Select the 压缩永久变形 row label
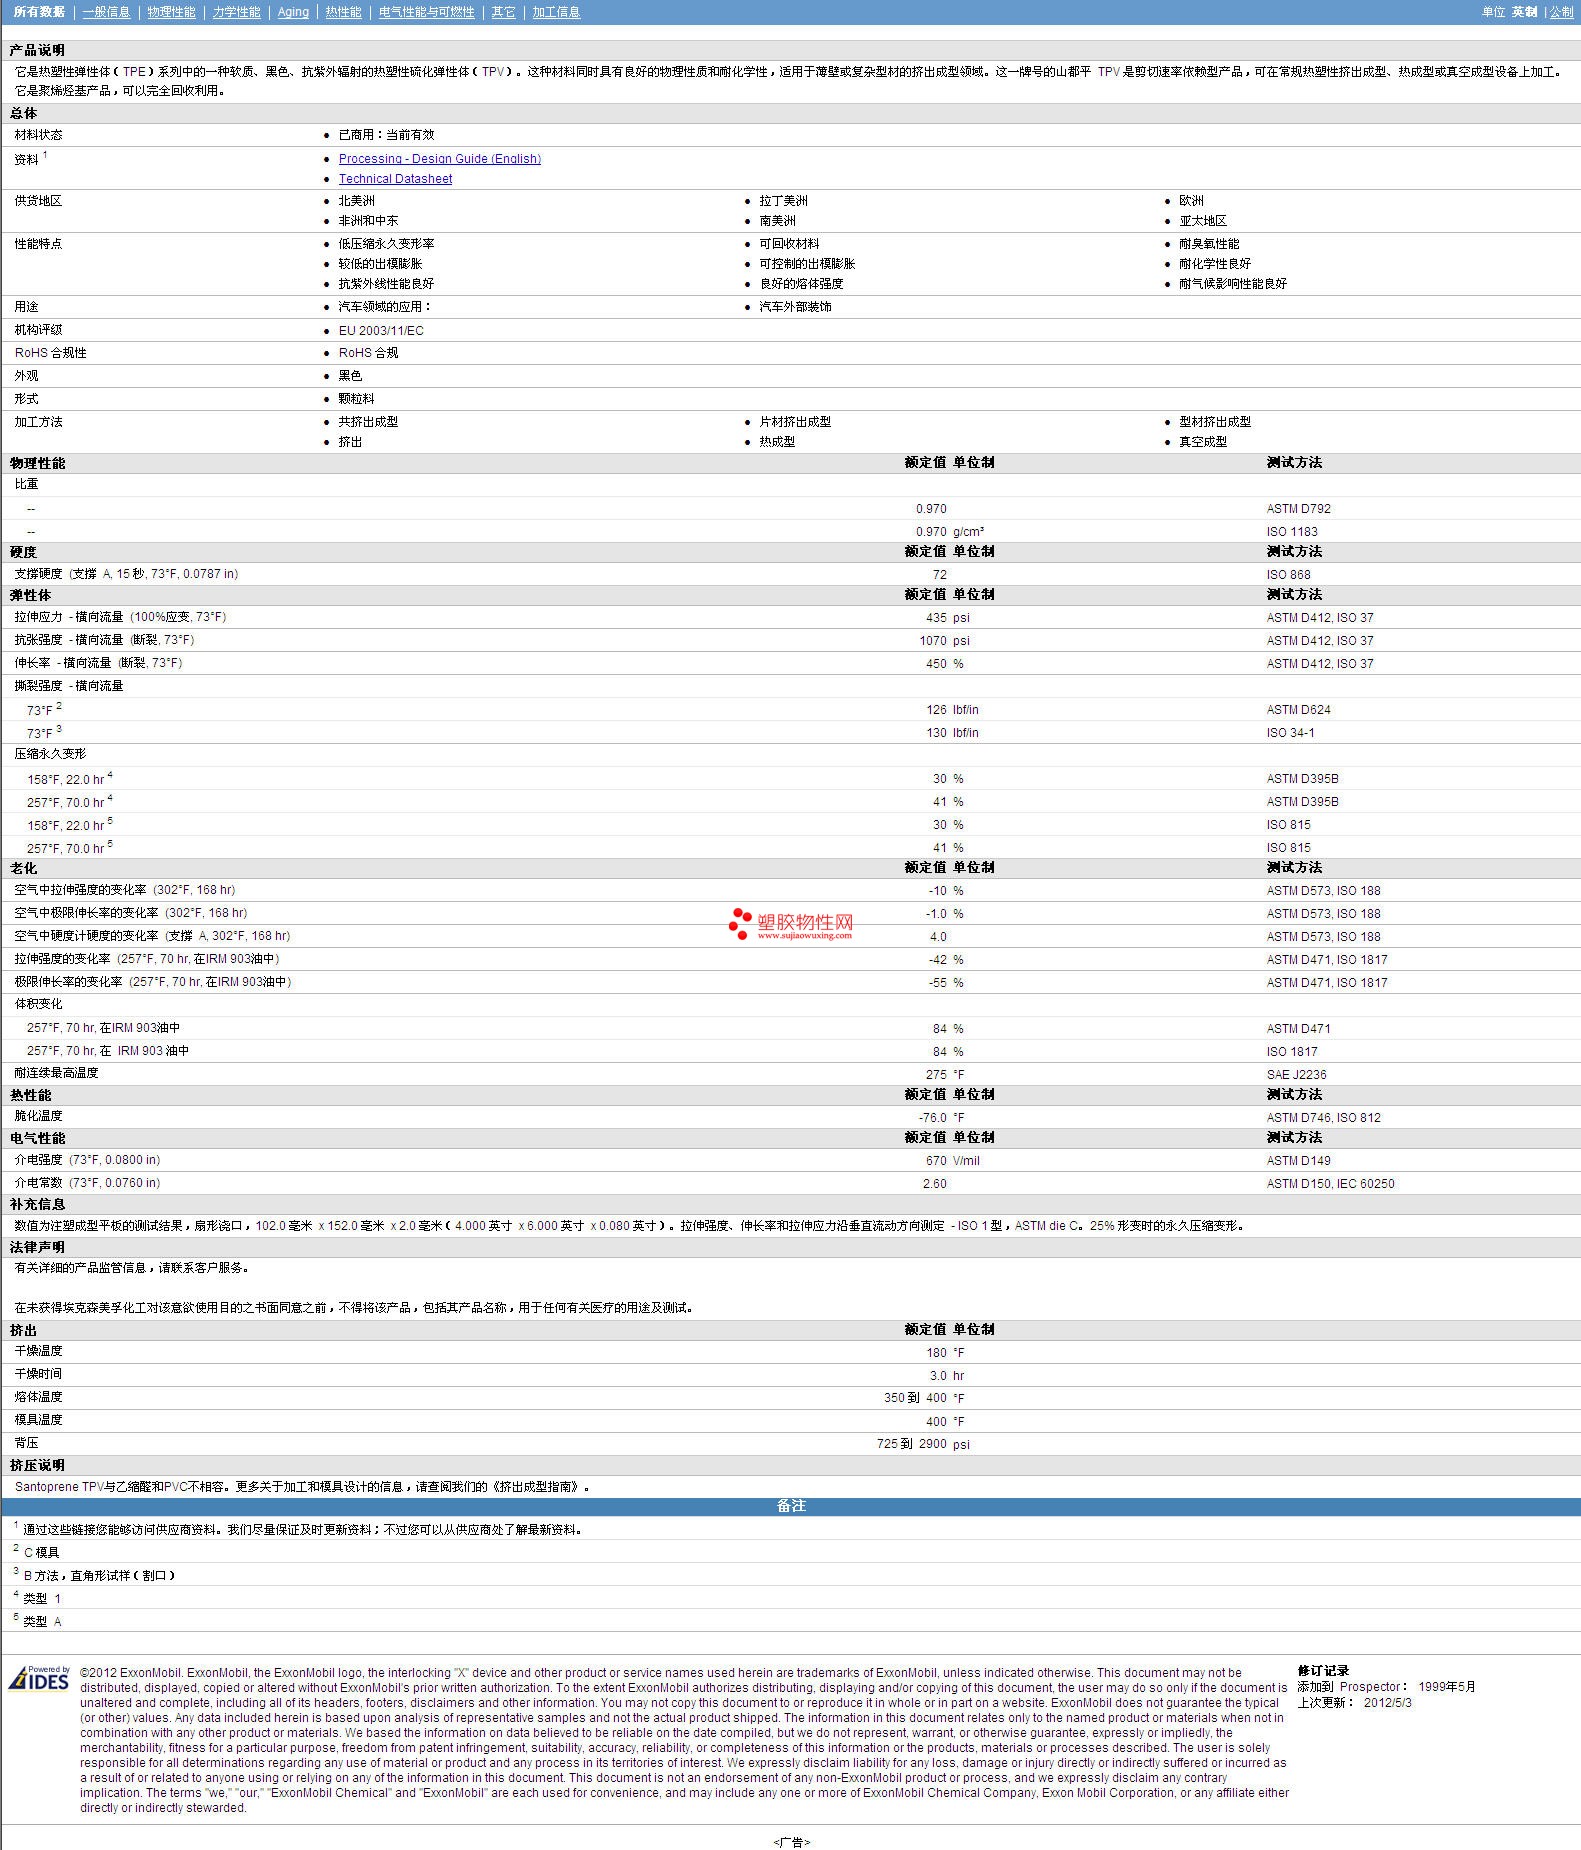This screenshot has width=1581, height=1850. 50,754
